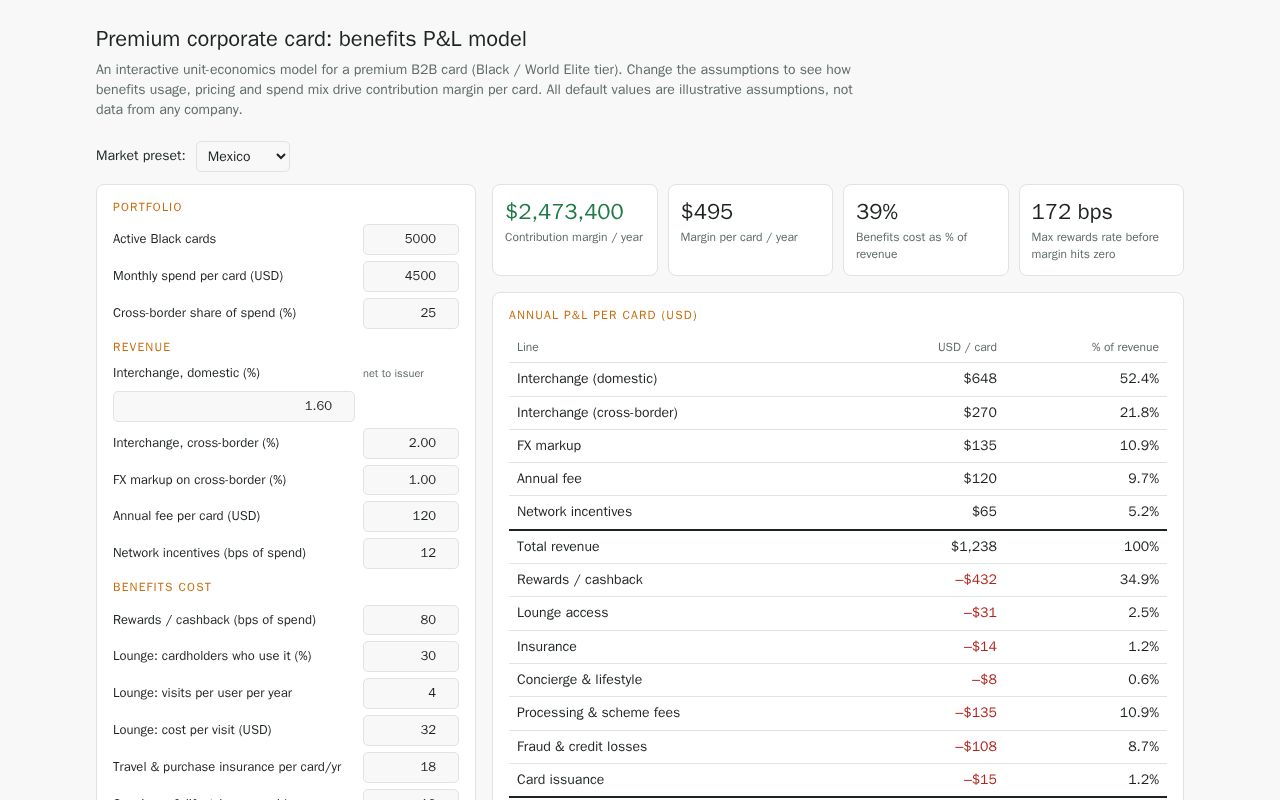Select the Interchange (domestic) row label
1280x800 pixels.
tap(587, 379)
